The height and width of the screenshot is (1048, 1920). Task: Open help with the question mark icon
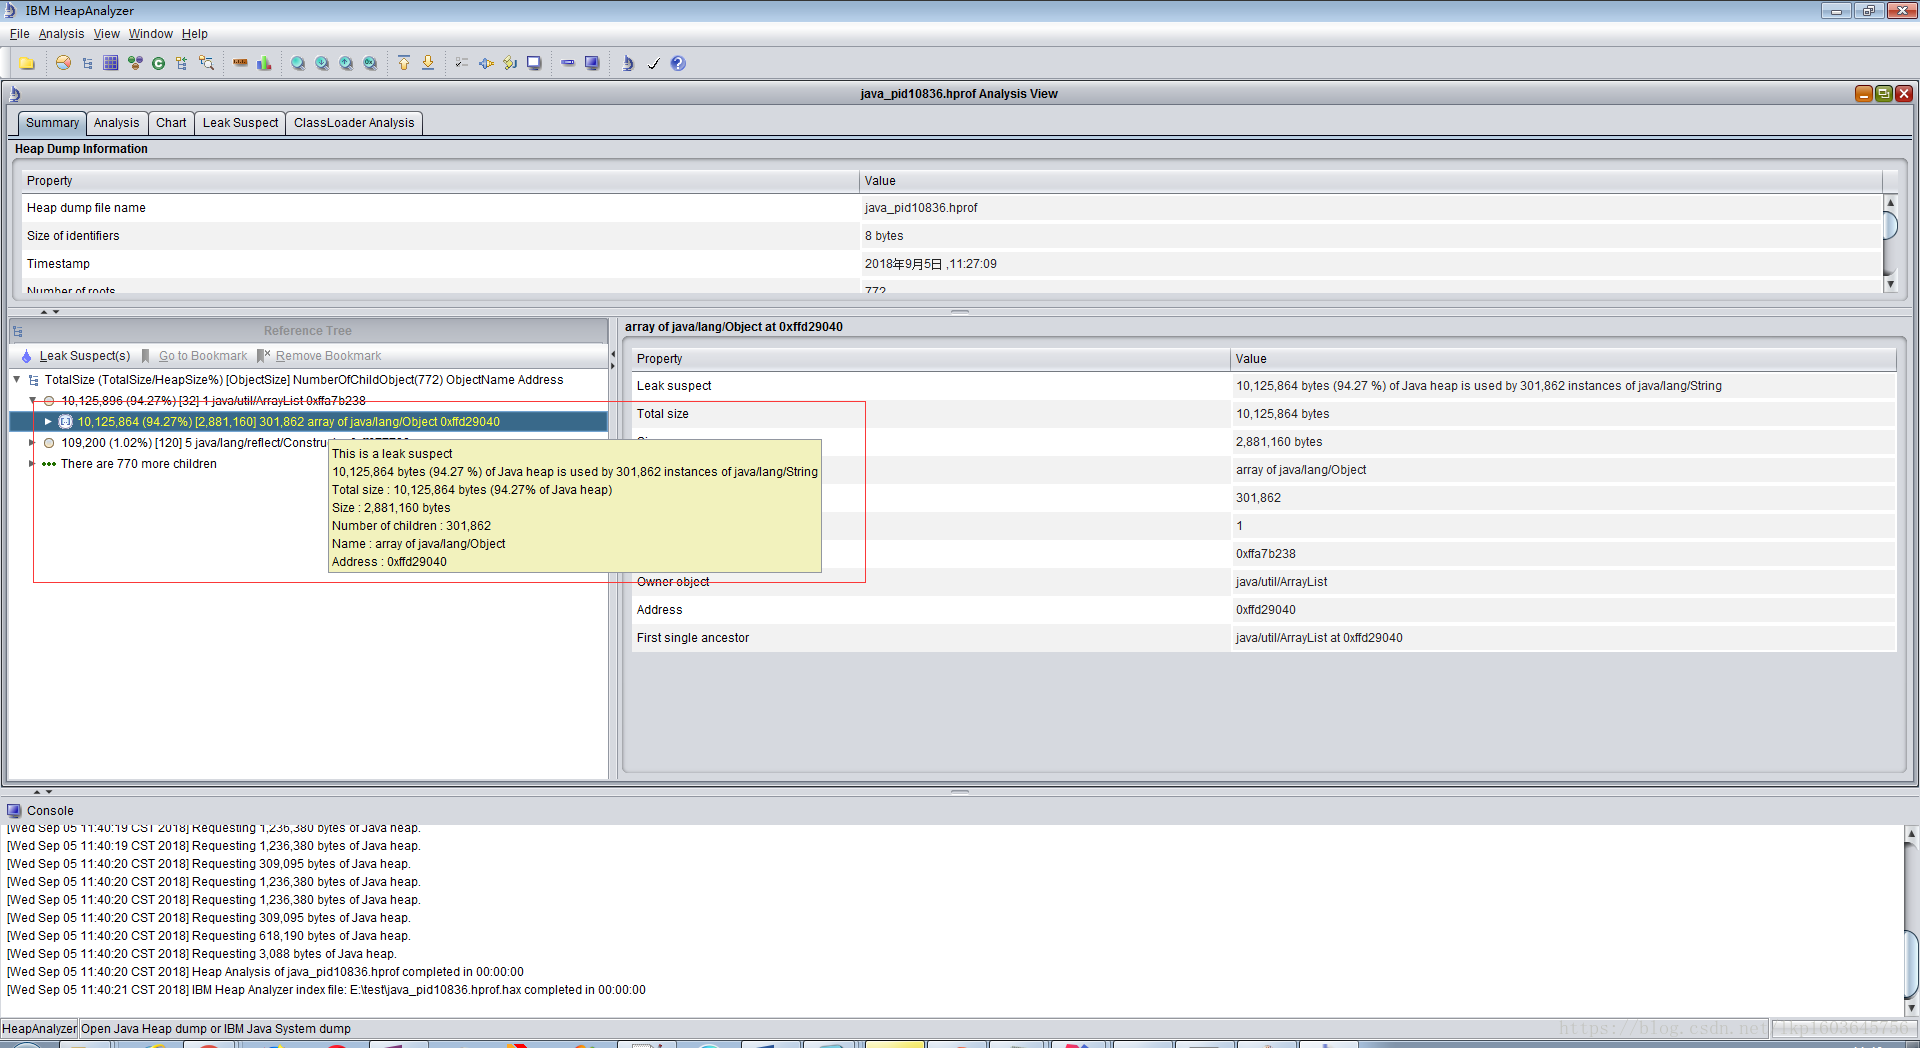[678, 63]
